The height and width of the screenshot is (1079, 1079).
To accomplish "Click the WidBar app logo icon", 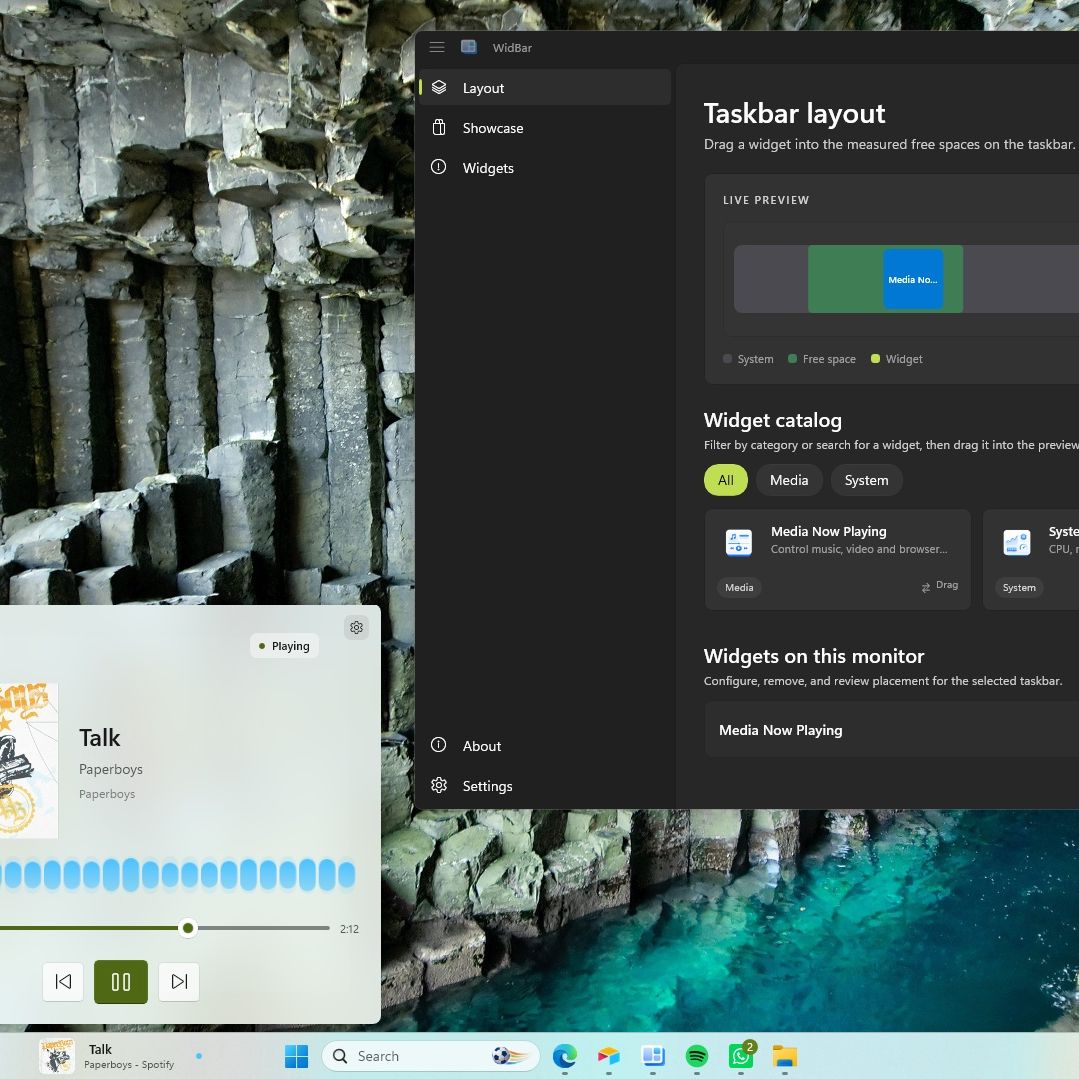I will point(469,47).
